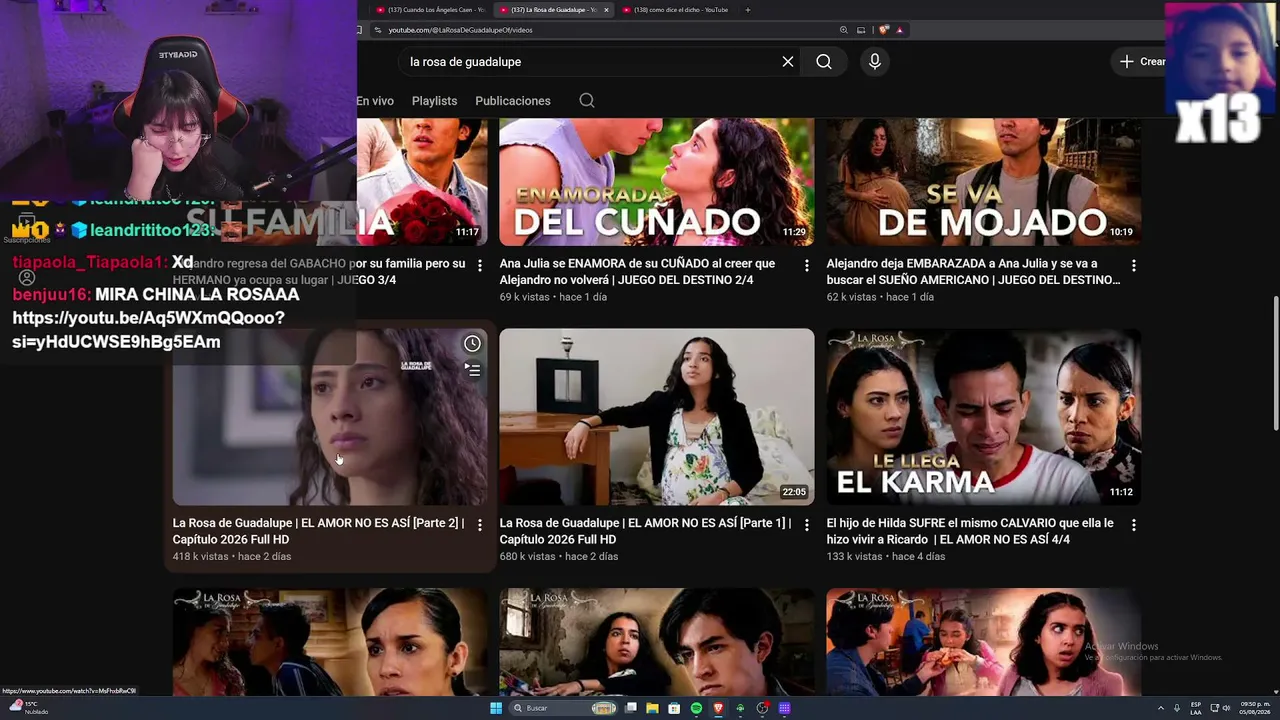
Task: Click the Brave Shields lion icon
Action: coord(885,30)
